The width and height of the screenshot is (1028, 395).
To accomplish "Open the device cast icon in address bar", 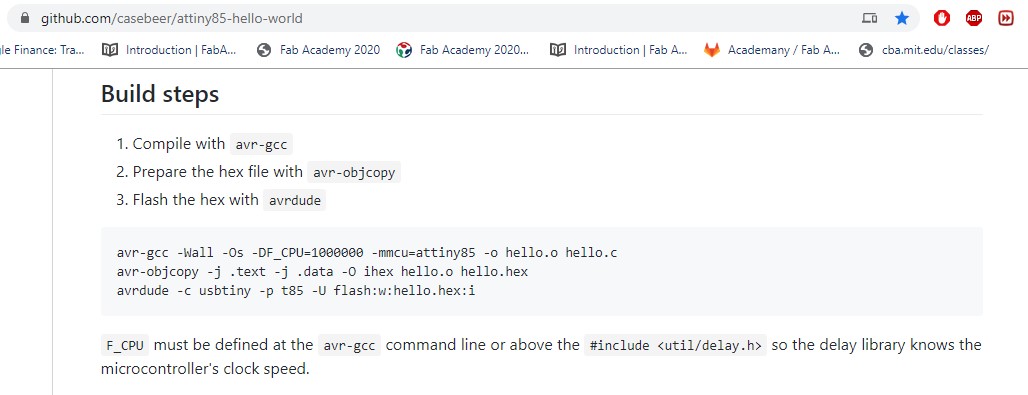I will point(869,18).
